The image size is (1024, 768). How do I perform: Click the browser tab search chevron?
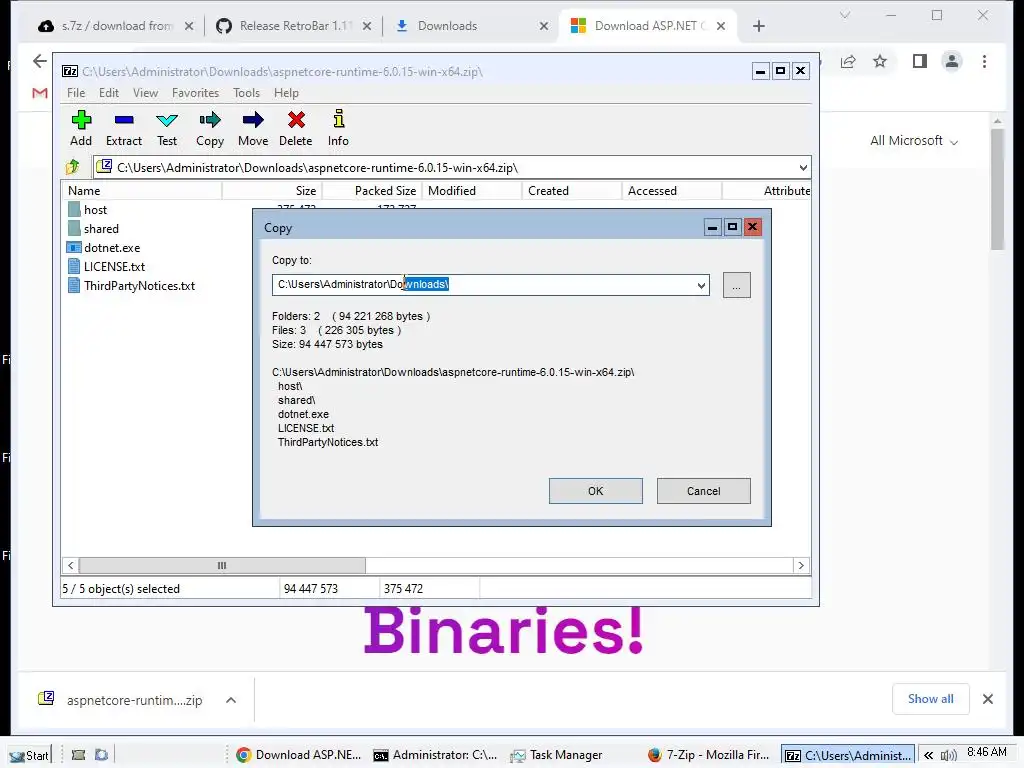tap(844, 15)
